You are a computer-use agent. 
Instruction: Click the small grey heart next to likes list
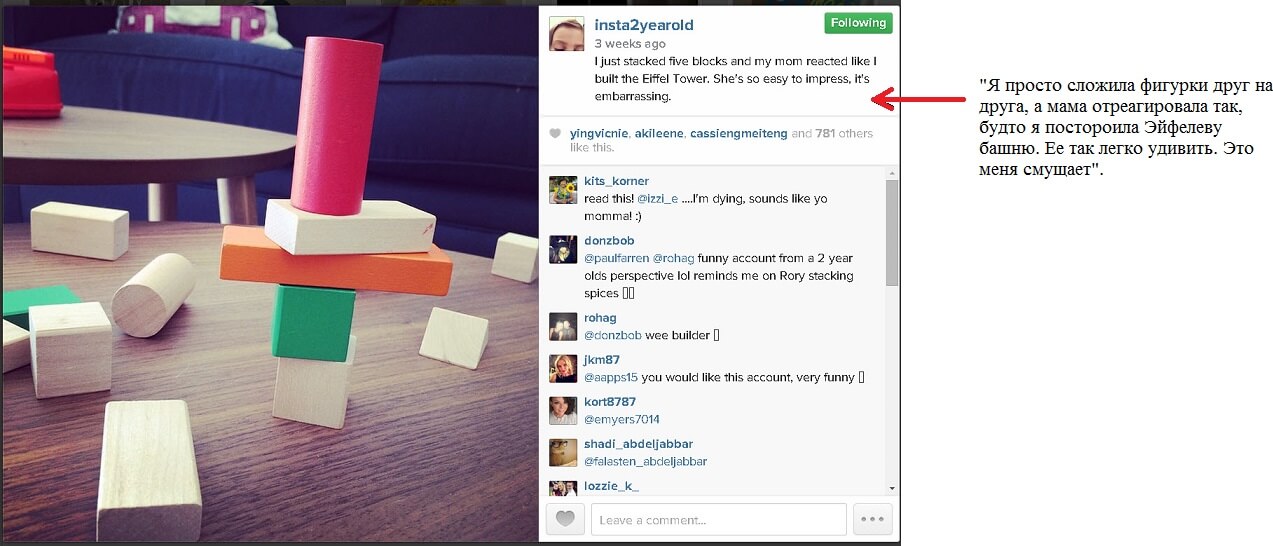coord(555,134)
